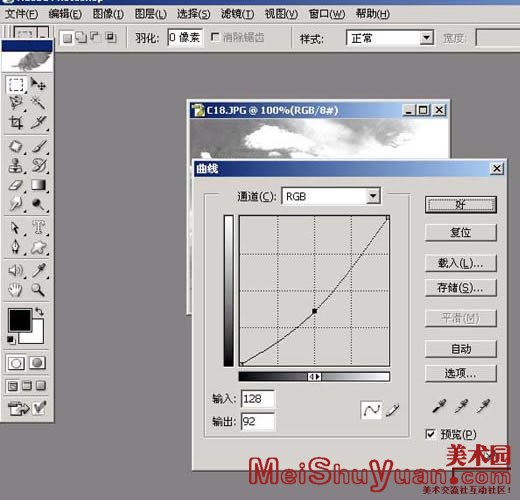
Task: Select the Path Selection arrow tool
Action: click(x=16, y=228)
